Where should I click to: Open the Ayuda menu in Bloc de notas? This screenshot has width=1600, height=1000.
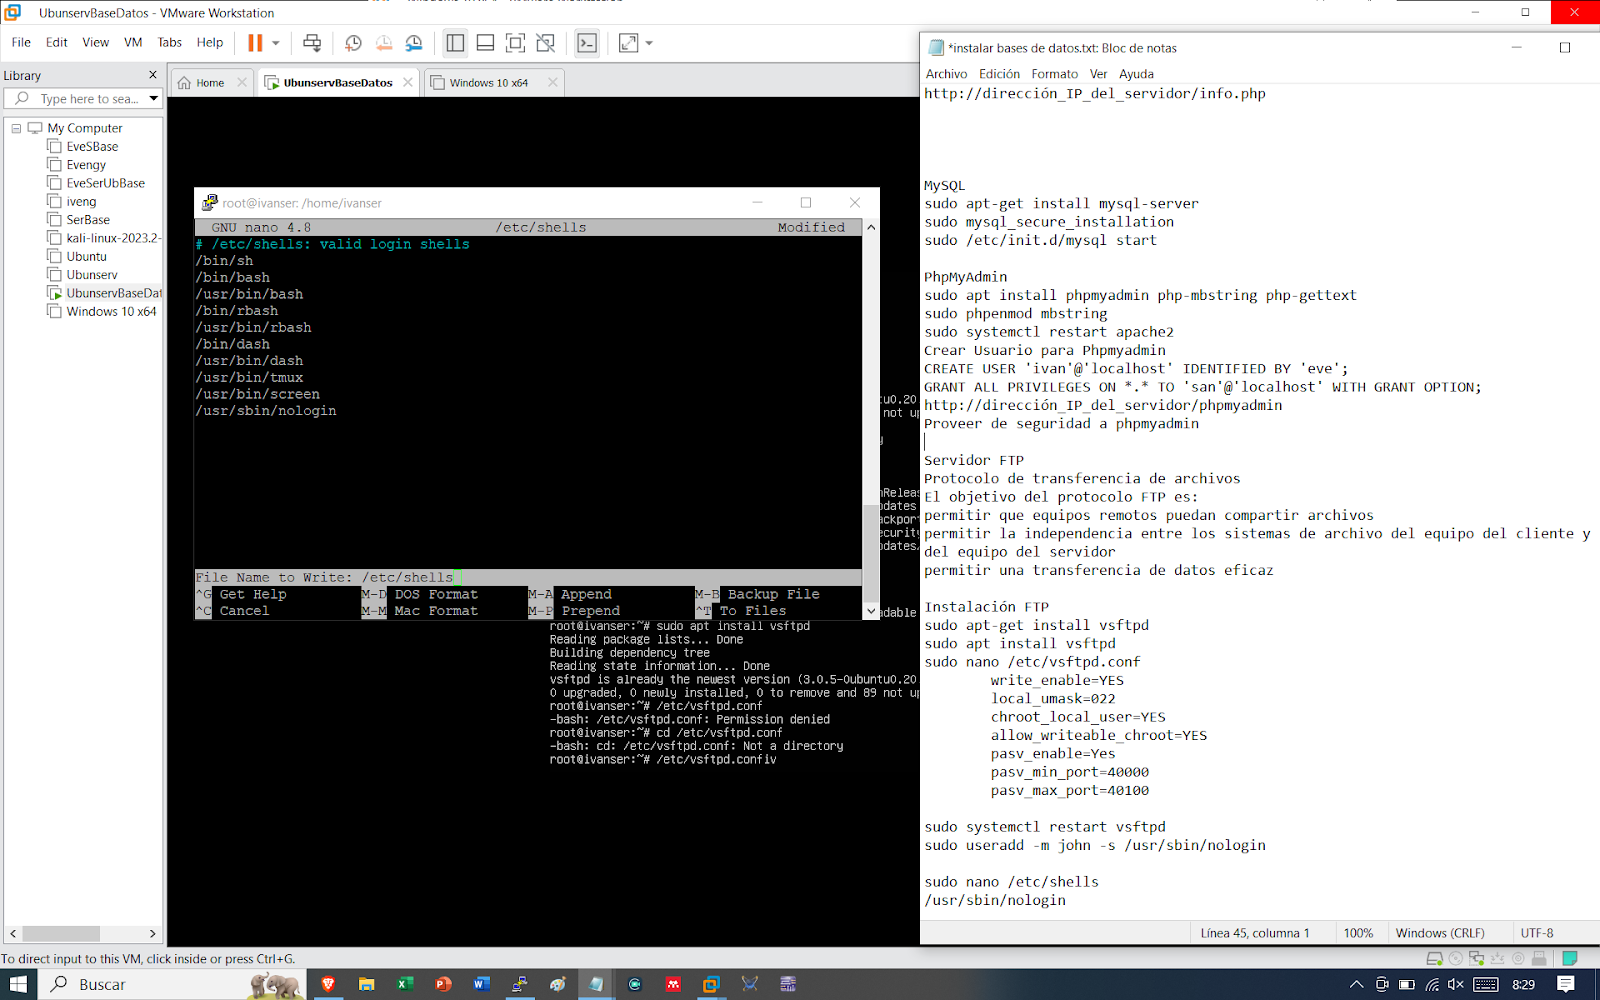click(x=1136, y=74)
